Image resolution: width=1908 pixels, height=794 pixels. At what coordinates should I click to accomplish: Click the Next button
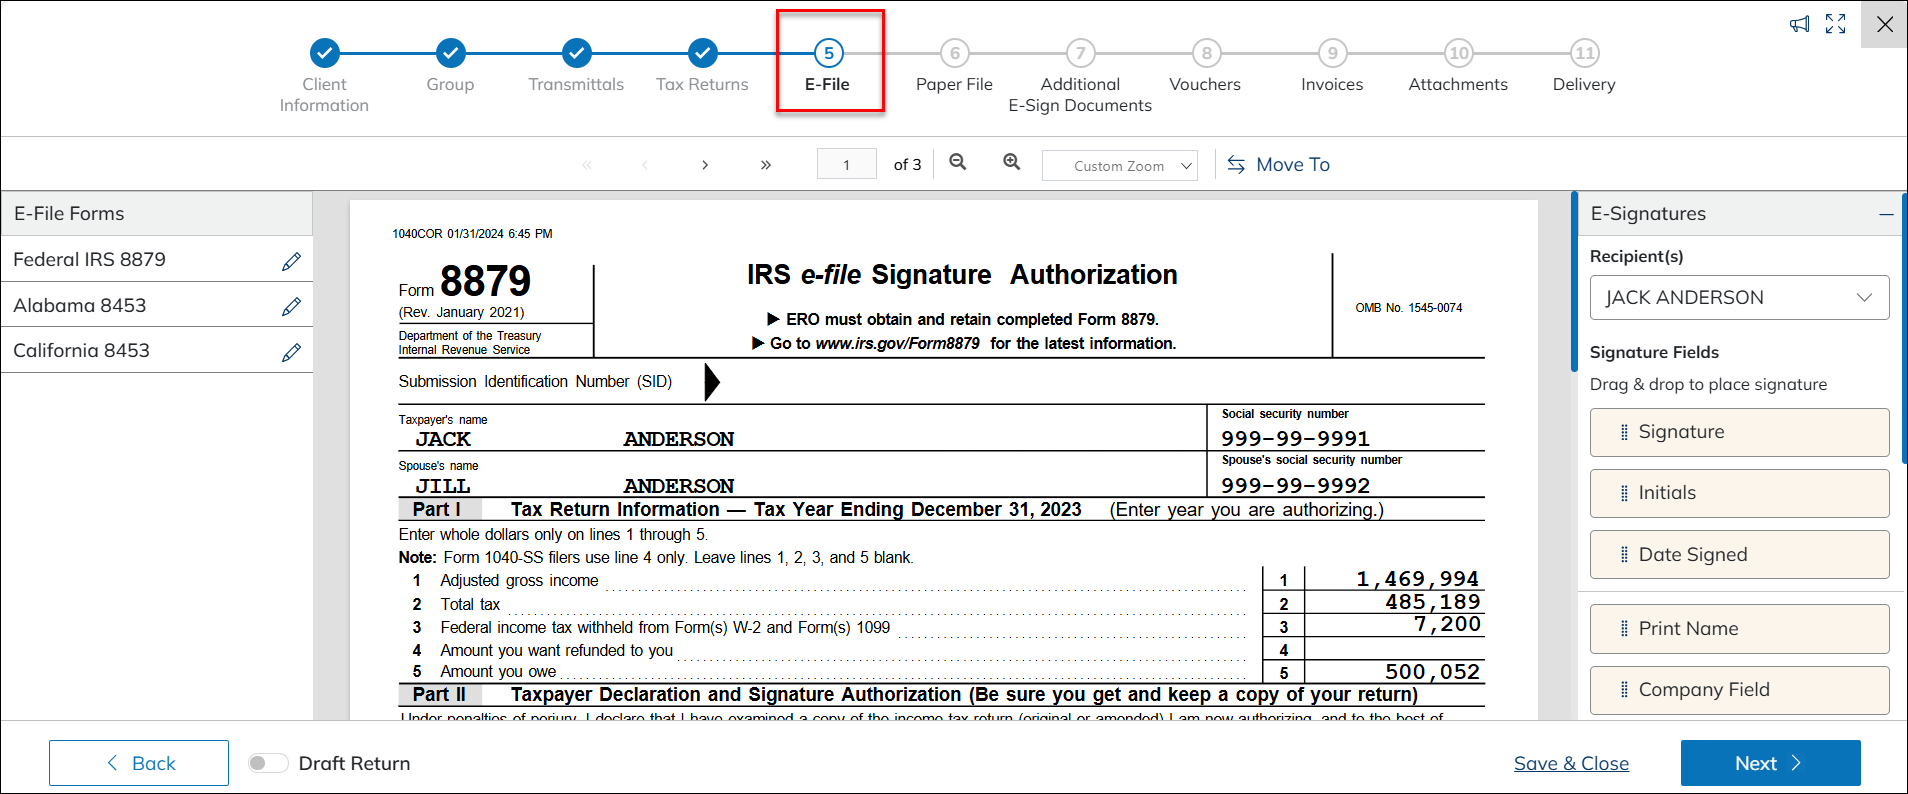[x=1770, y=763]
